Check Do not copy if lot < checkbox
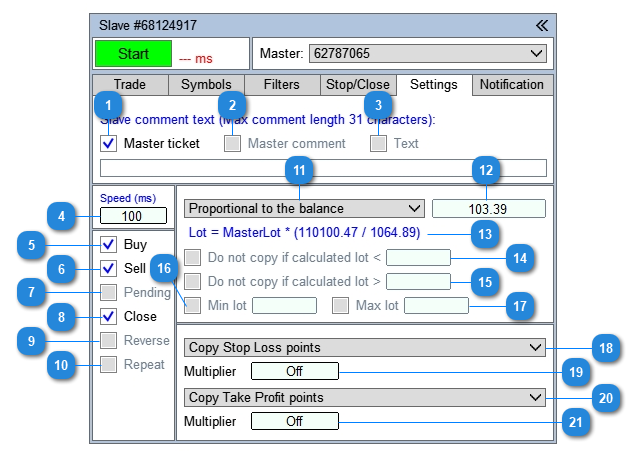This screenshot has height=457, width=641. 193,258
